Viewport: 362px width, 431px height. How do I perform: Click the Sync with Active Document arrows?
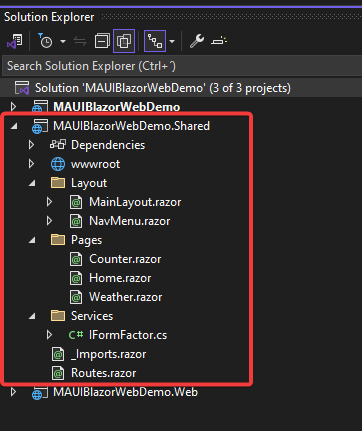pos(80,41)
